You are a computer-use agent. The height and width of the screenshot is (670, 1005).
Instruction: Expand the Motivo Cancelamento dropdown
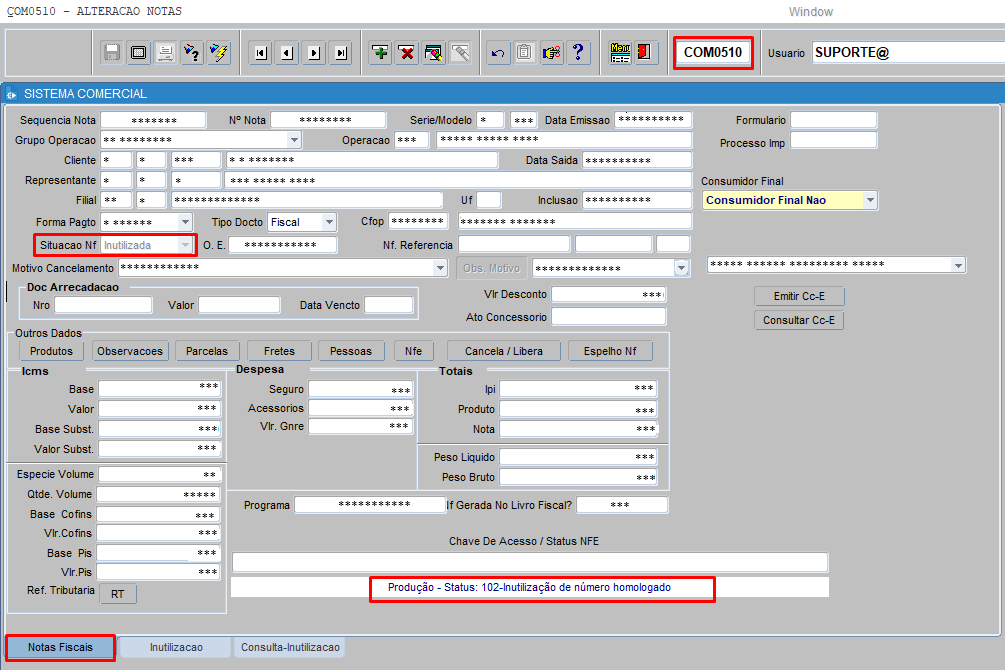(x=440, y=268)
